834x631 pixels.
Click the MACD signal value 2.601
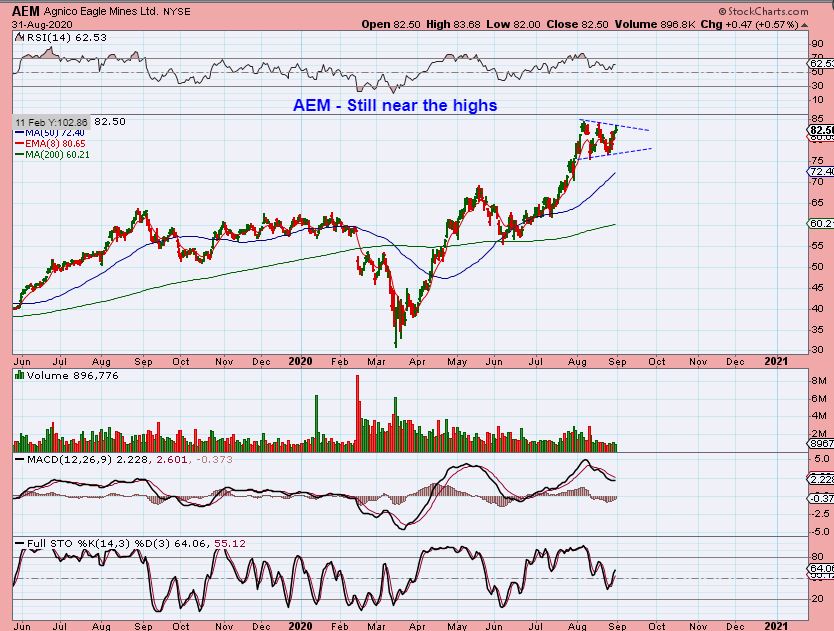[x=171, y=459]
